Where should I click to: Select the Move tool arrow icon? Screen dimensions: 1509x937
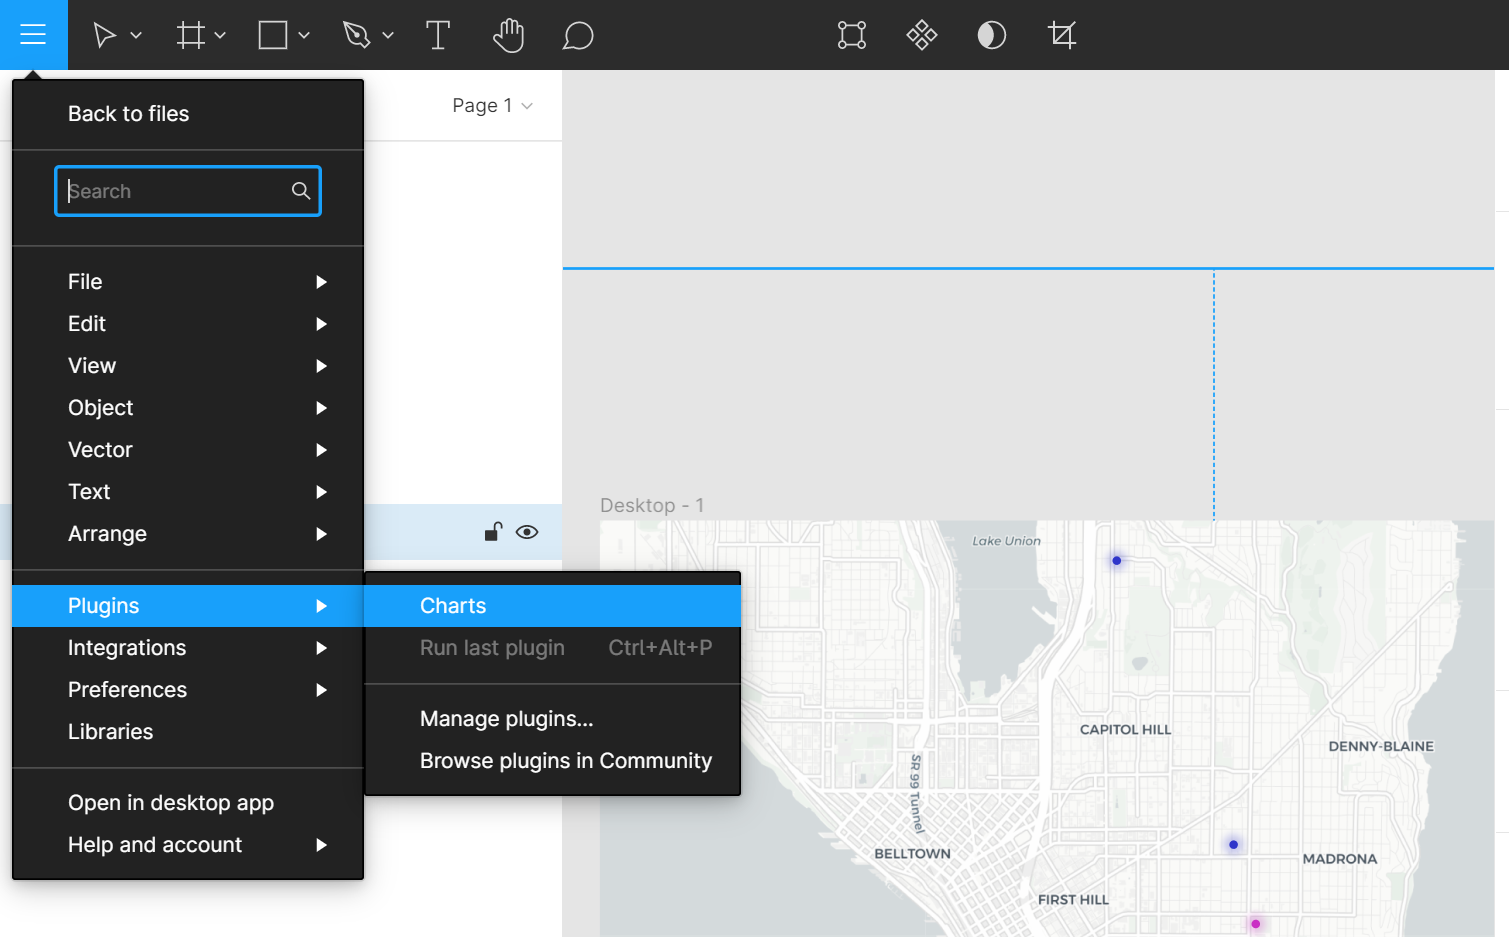coord(104,36)
